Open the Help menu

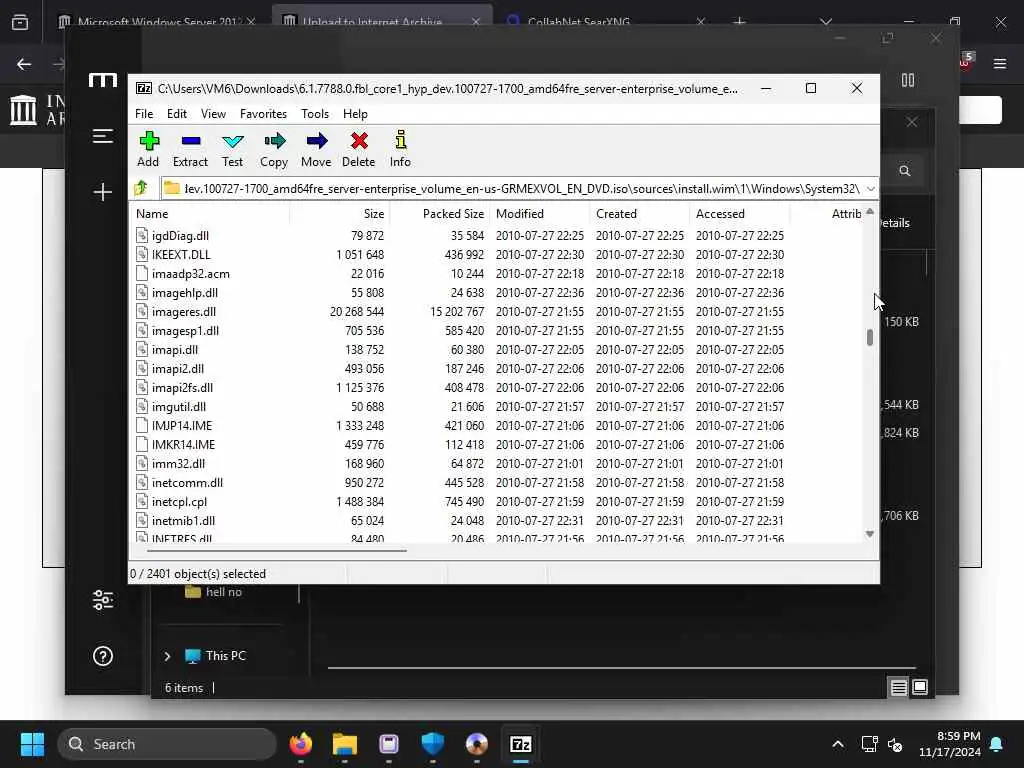click(x=355, y=114)
